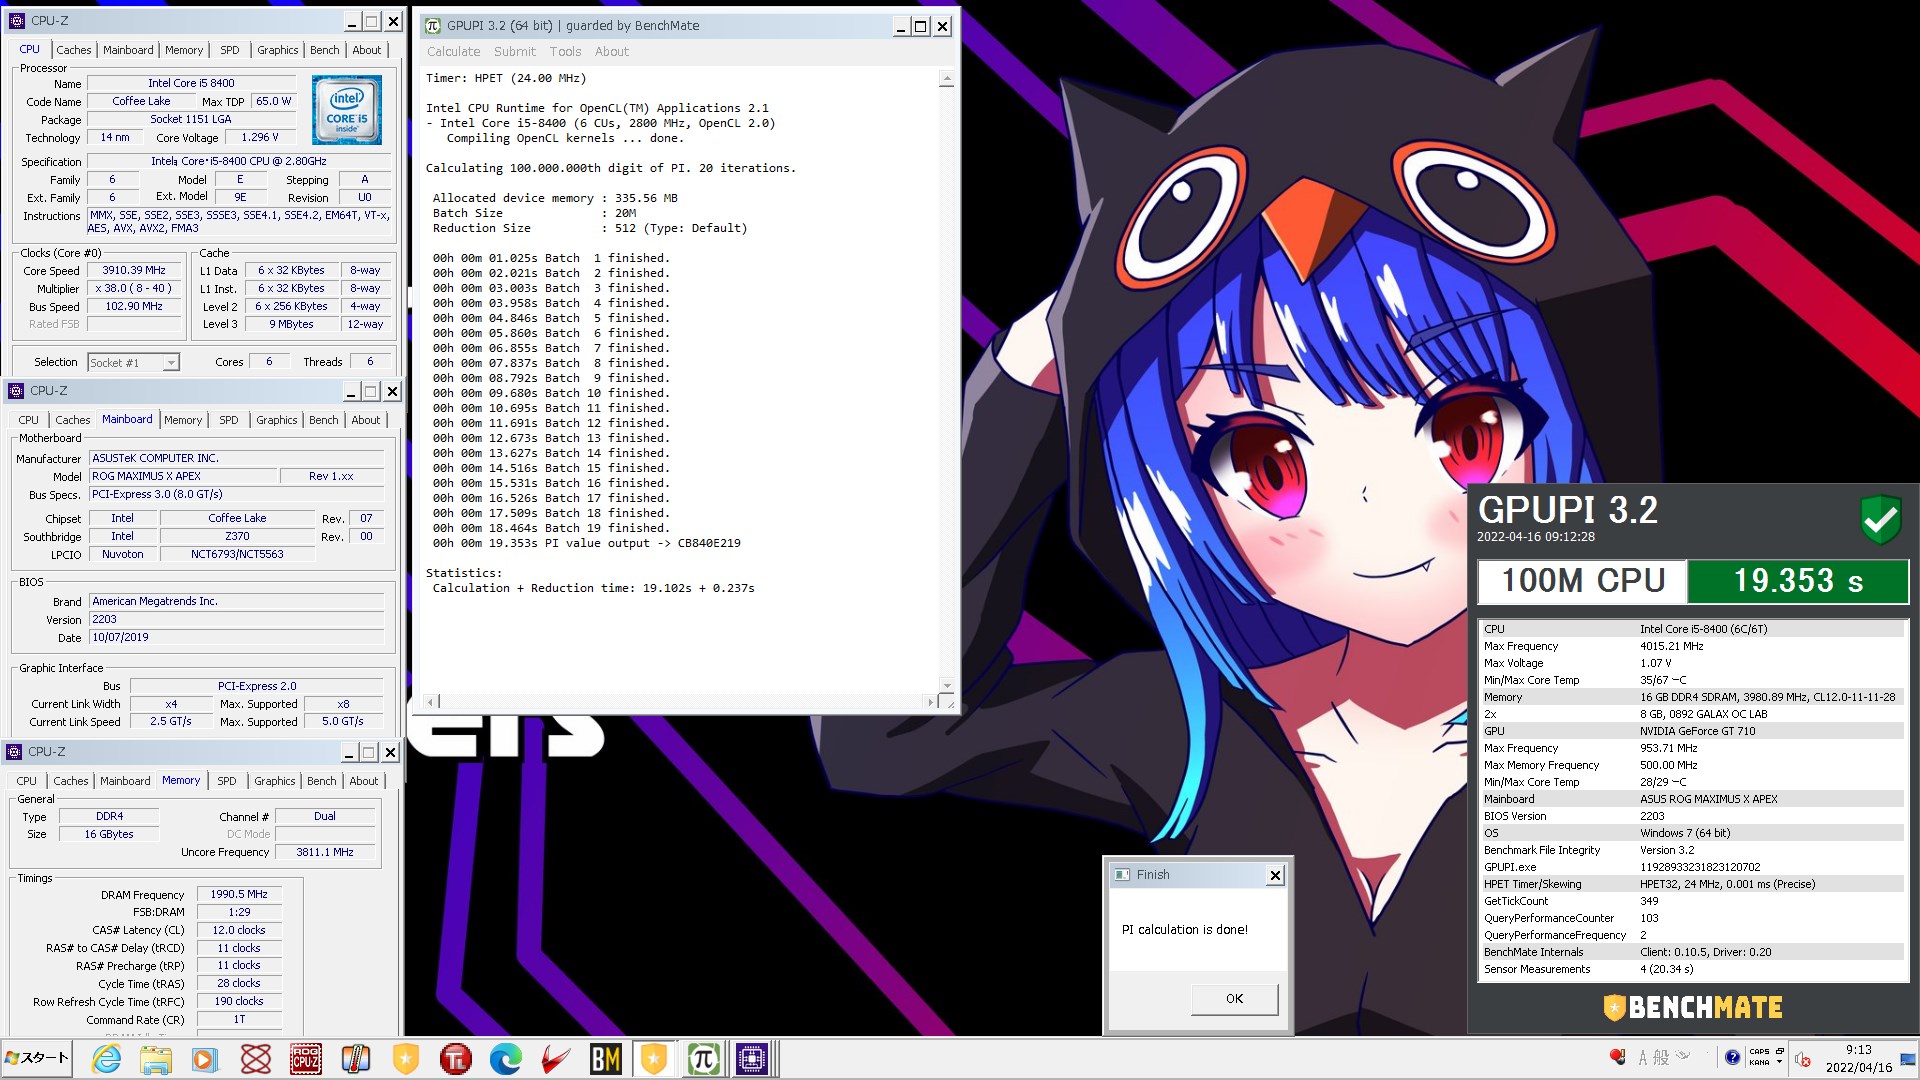This screenshot has width=1920, height=1080.
Task: Open the red swoosh taskbar app
Action: point(556,1059)
